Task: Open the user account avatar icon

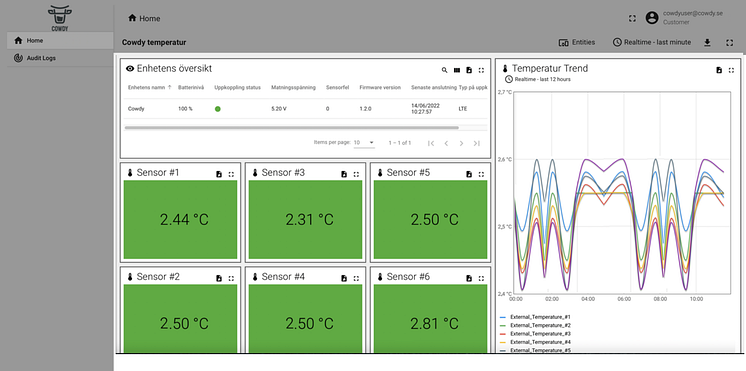Action: 651,18
